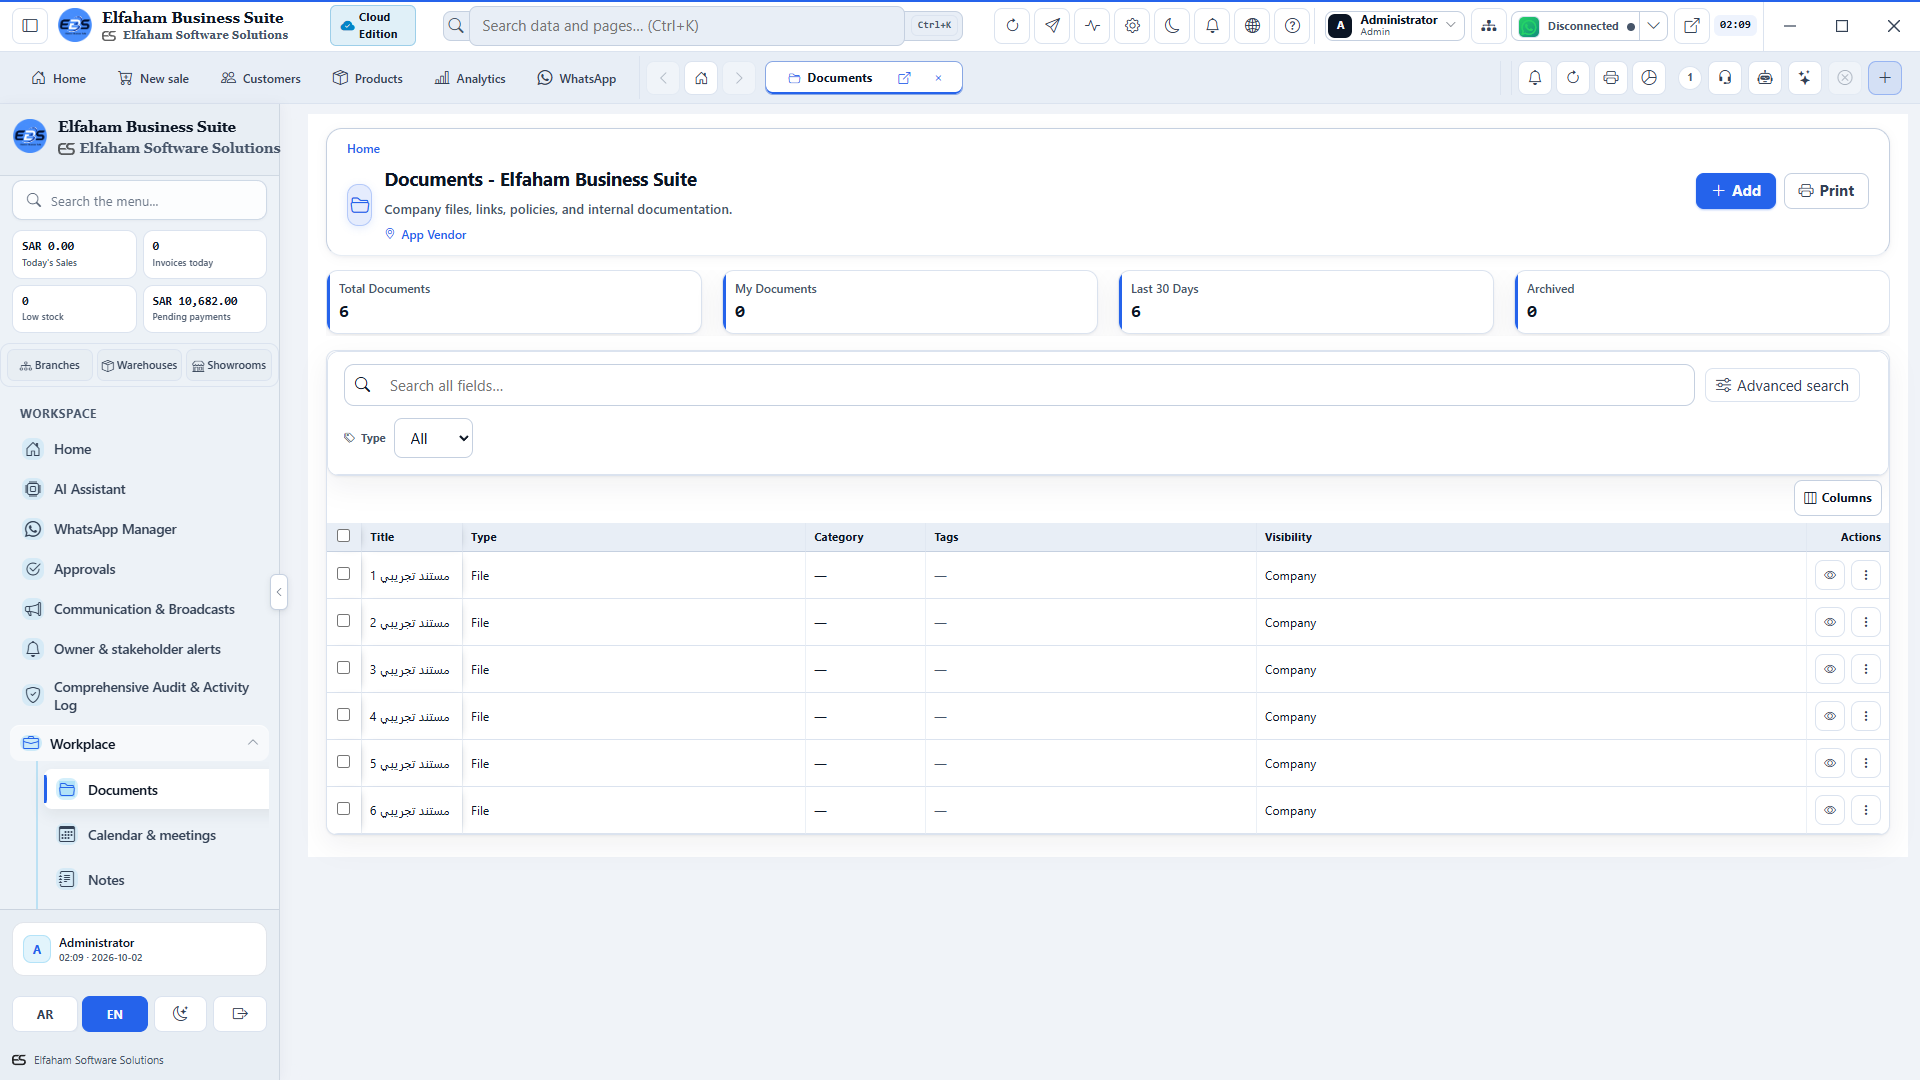
Task: Toggle the select-all documents checkbox
Action: coord(344,536)
